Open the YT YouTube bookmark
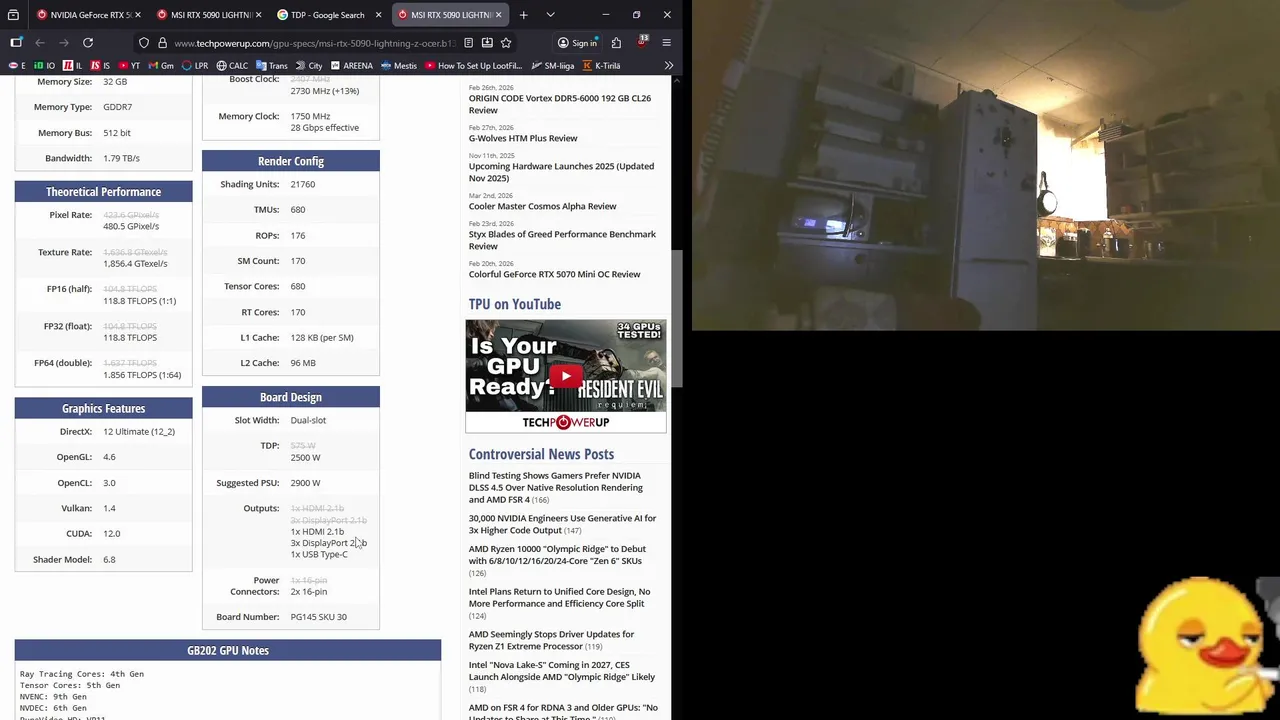Screen dimensions: 1280x720 [x=130, y=66]
